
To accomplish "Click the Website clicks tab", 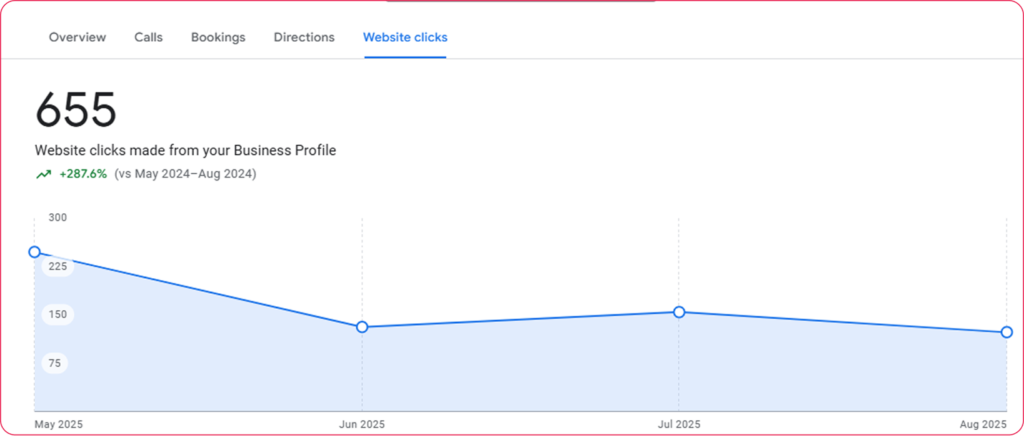I will point(405,37).
